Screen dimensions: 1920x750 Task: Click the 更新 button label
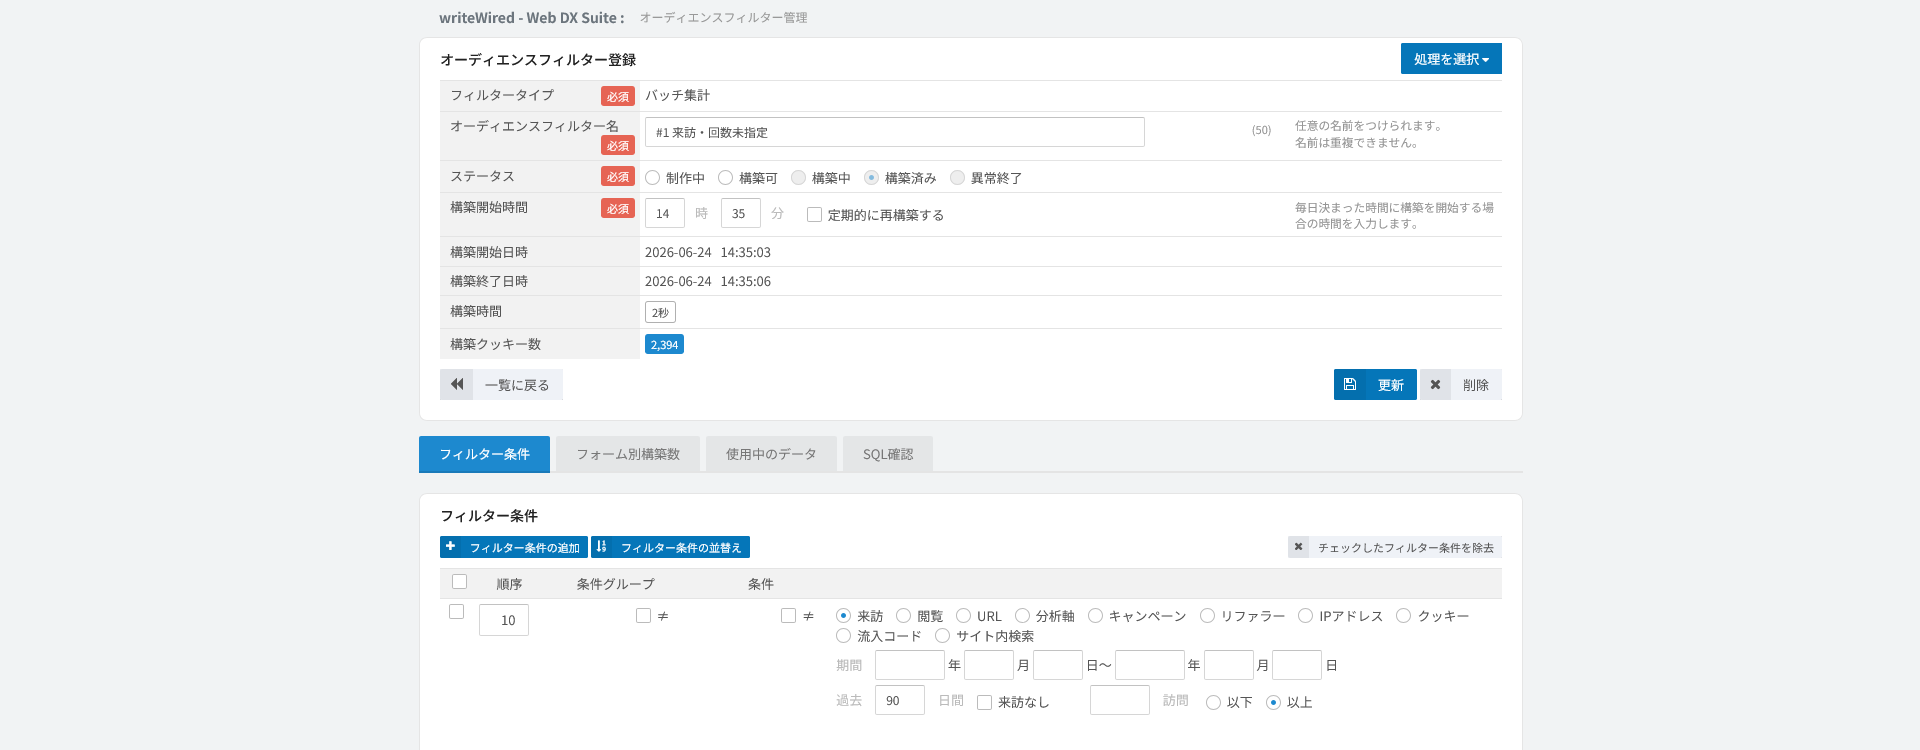tap(1391, 385)
